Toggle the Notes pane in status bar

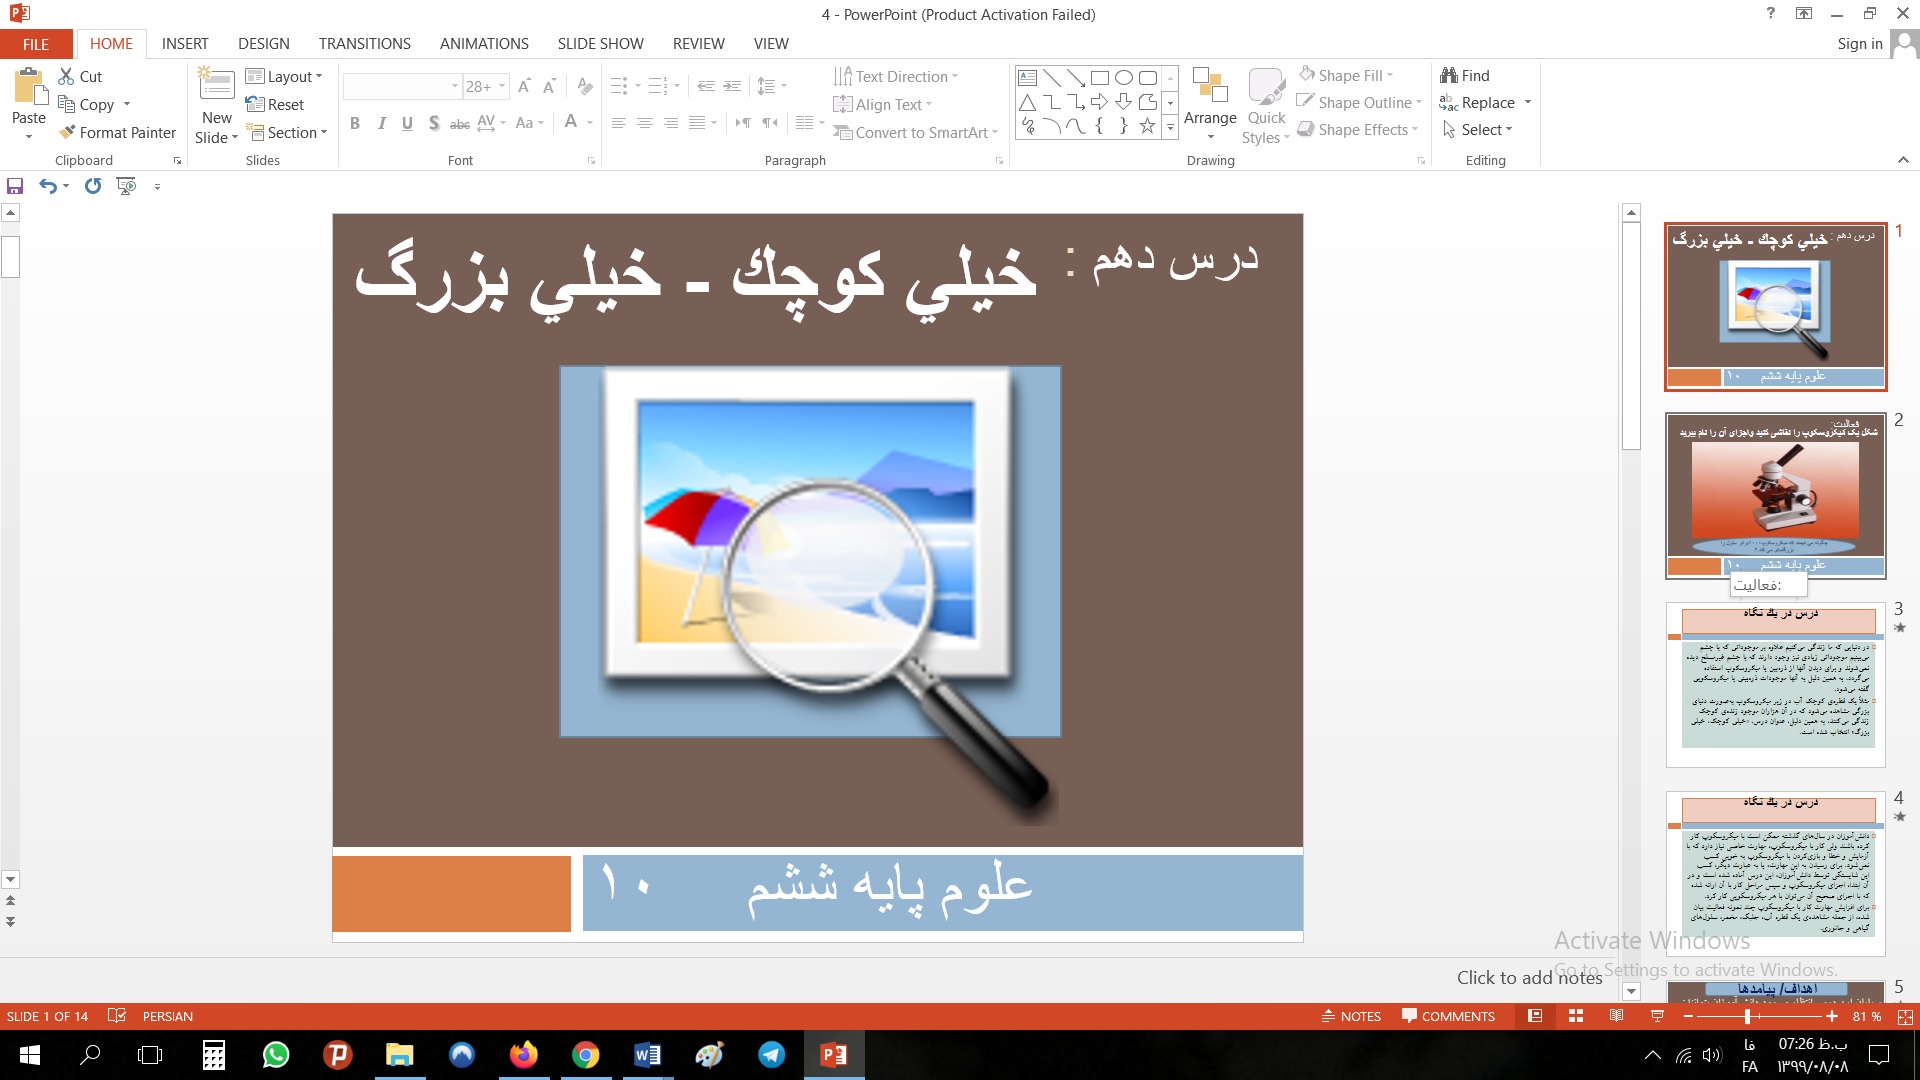pyautogui.click(x=1351, y=1016)
